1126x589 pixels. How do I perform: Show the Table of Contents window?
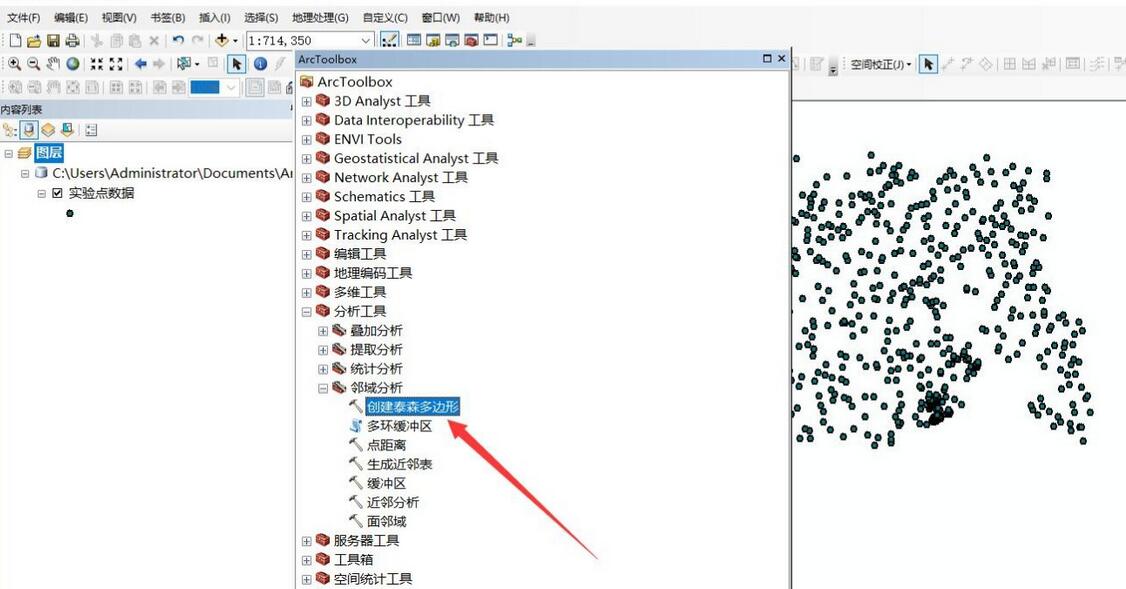tap(414, 41)
